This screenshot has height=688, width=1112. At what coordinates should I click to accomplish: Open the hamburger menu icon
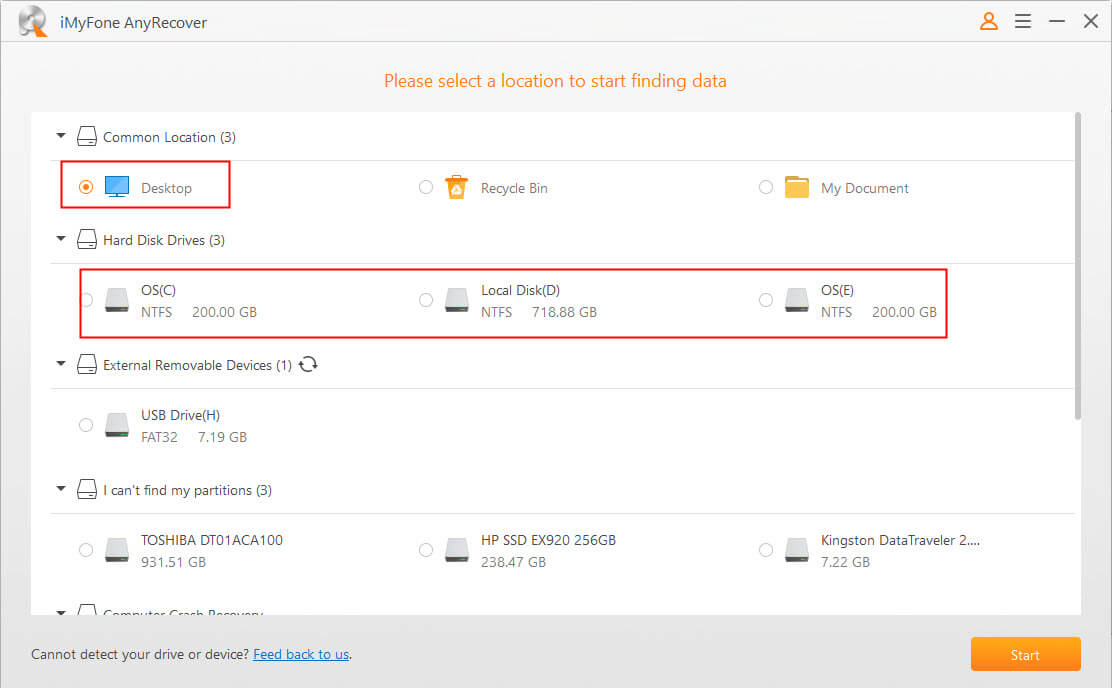pos(1023,21)
